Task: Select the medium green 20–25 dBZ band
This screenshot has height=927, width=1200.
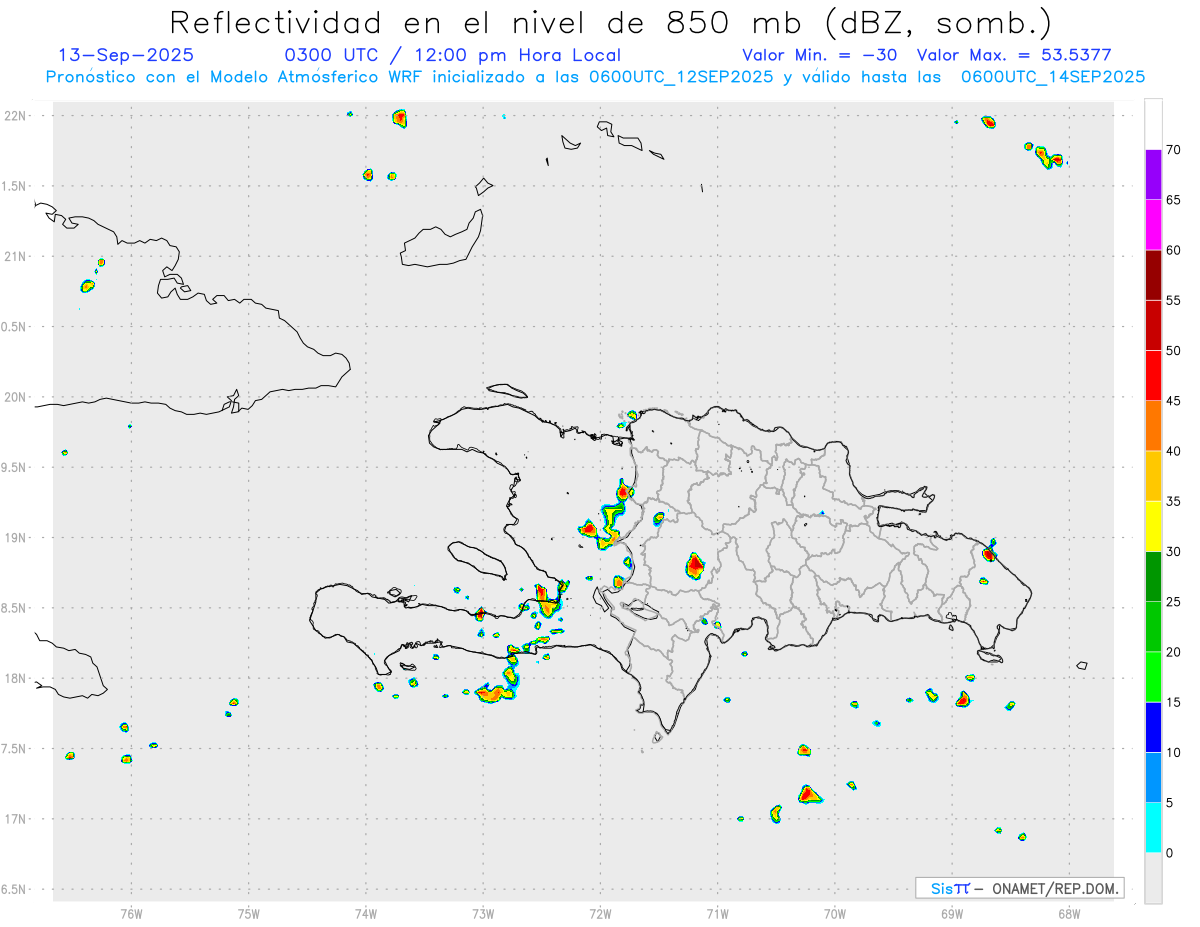Action: [x=1153, y=627]
